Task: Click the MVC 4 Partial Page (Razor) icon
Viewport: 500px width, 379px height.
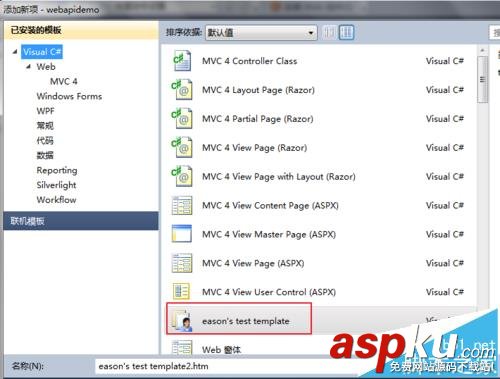Action: 182,119
